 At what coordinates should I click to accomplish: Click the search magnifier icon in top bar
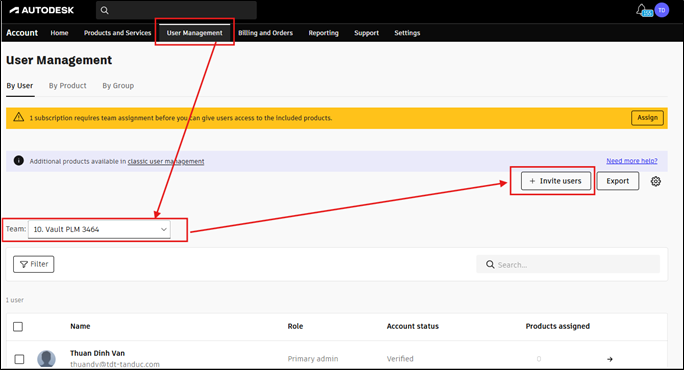105,10
